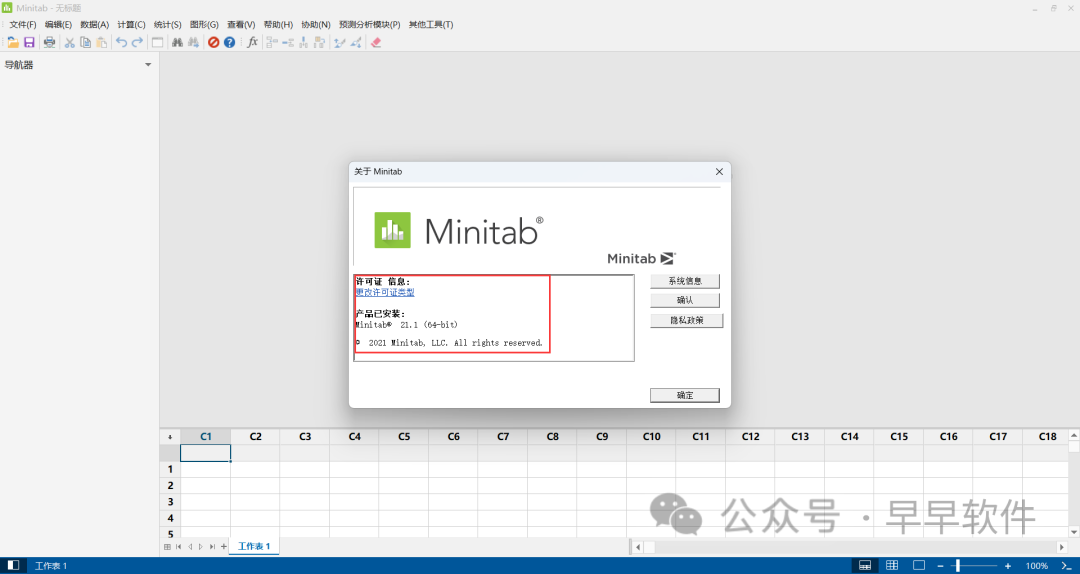Click the blue Help question mark icon
The image size is (1080, 574).
coord(229,42)
